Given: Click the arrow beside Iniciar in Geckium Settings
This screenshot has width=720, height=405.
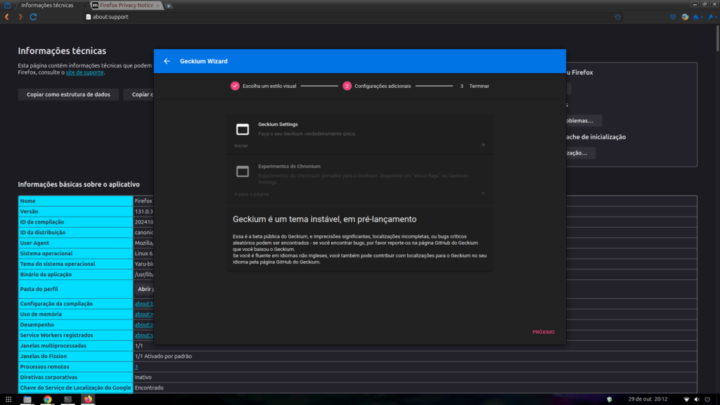Looking at the screenshot, I should click(483, 145).
